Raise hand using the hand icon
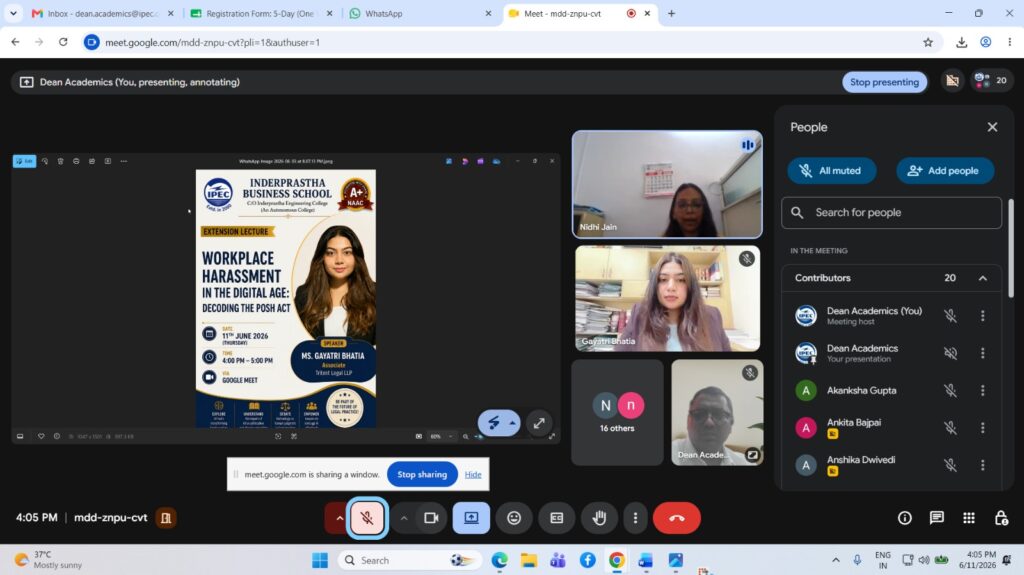1024x575 pixels. click(x=599, y=518)
